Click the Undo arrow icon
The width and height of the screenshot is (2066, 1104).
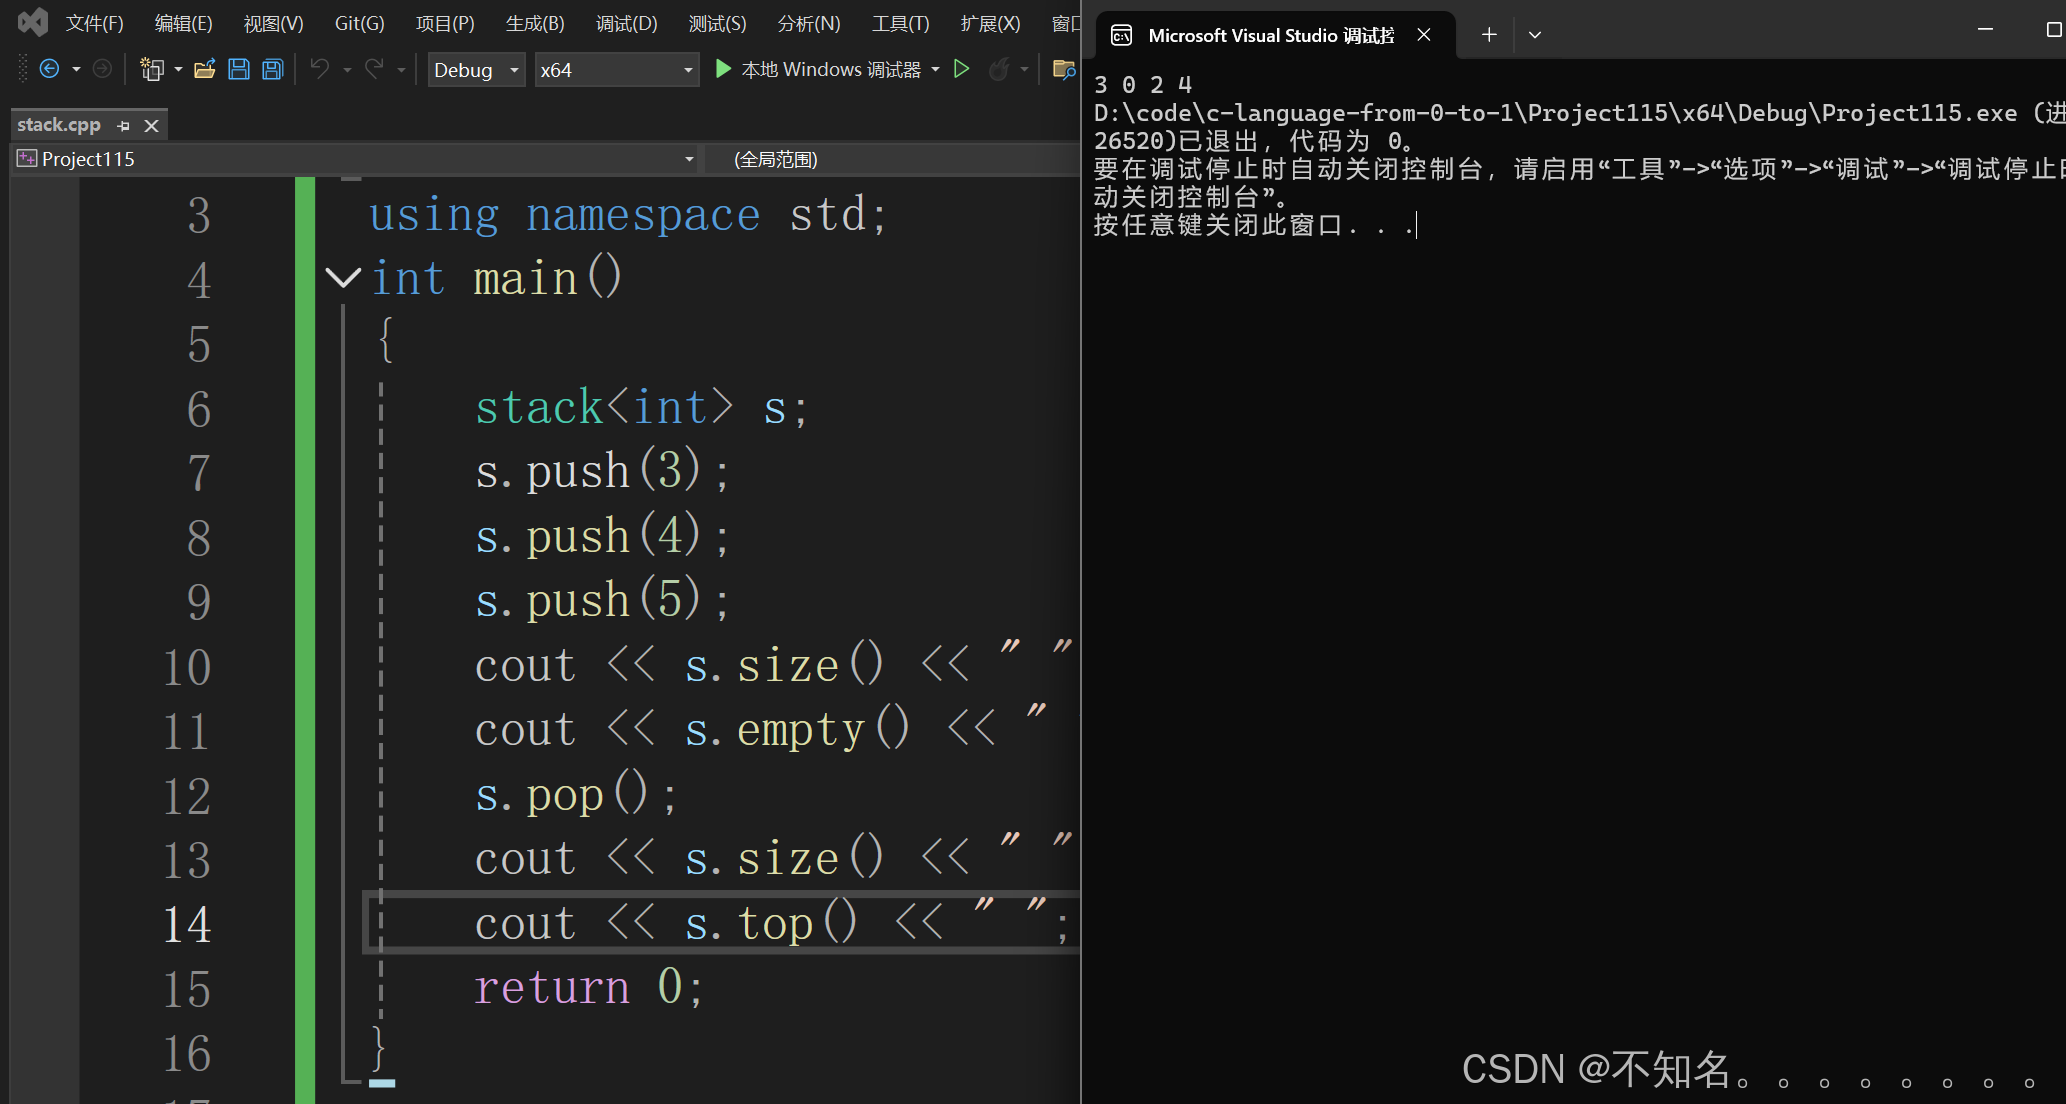click(x=320, y=69)
